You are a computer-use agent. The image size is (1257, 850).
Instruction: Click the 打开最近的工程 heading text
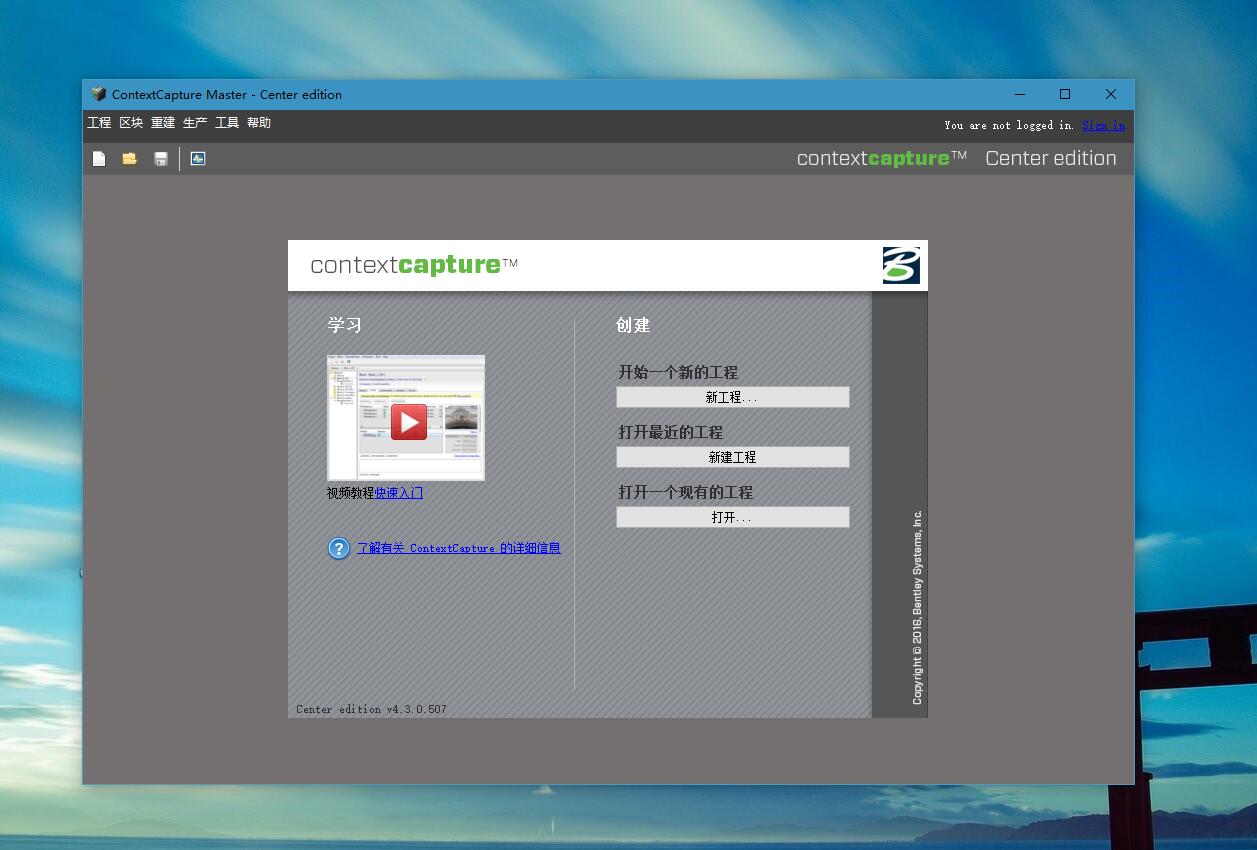tap(670, 432)
